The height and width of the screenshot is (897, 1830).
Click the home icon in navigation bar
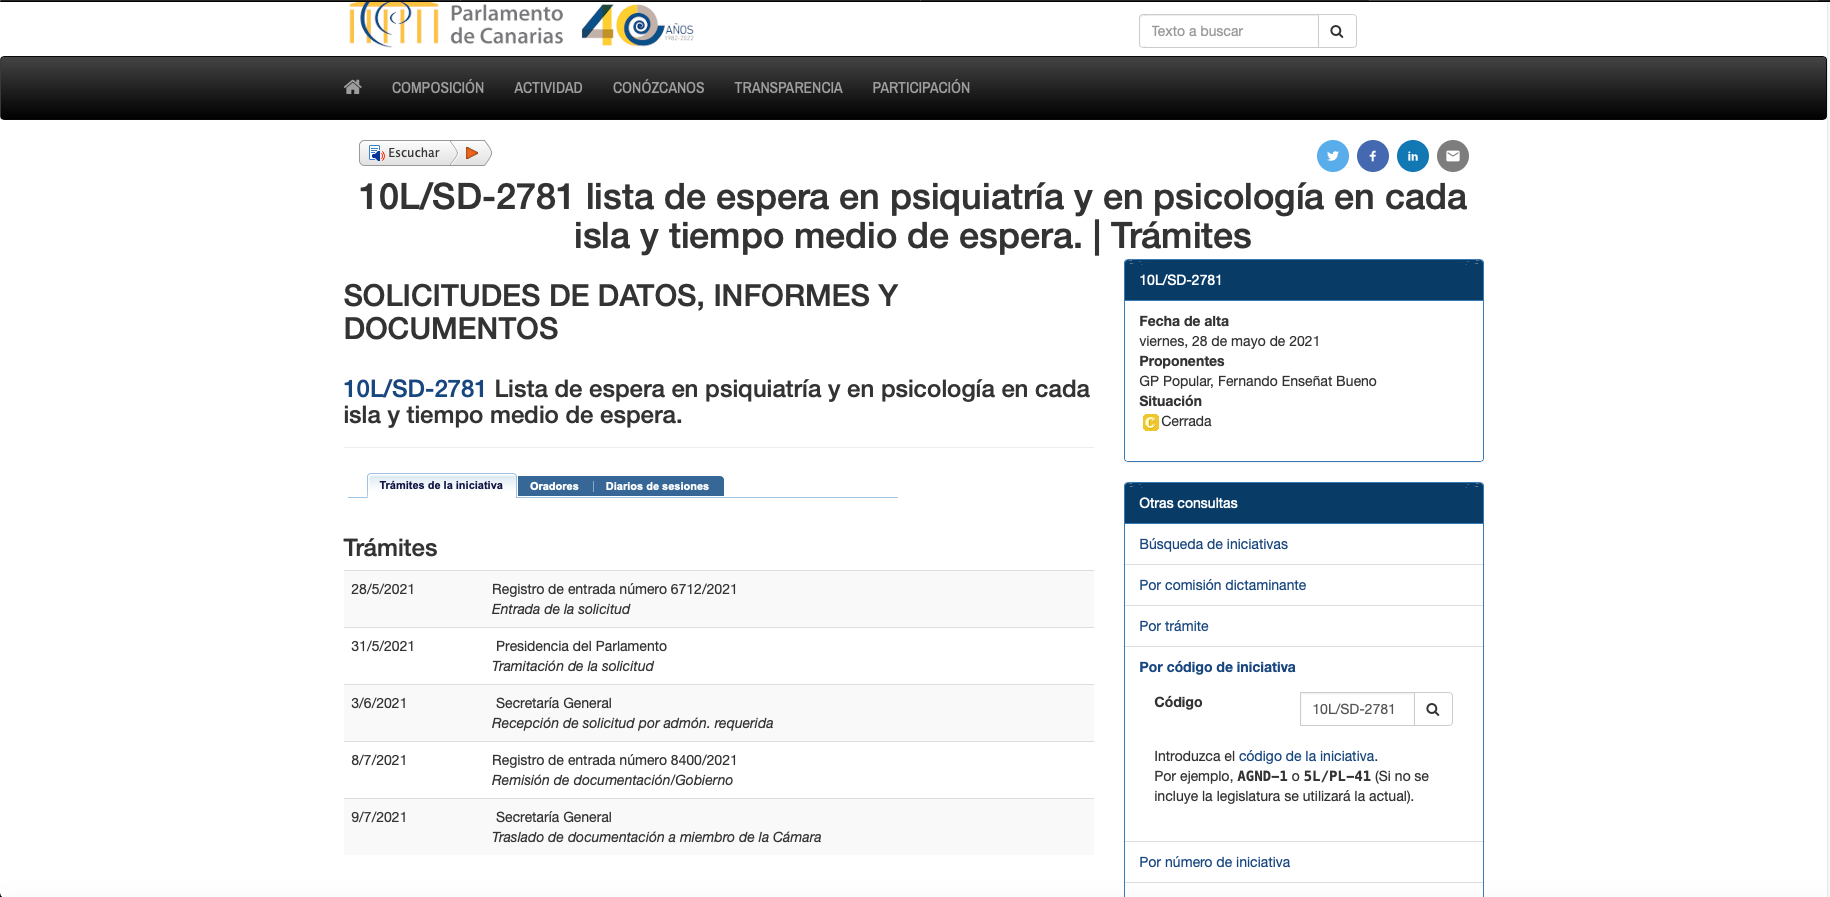(352, 87)
